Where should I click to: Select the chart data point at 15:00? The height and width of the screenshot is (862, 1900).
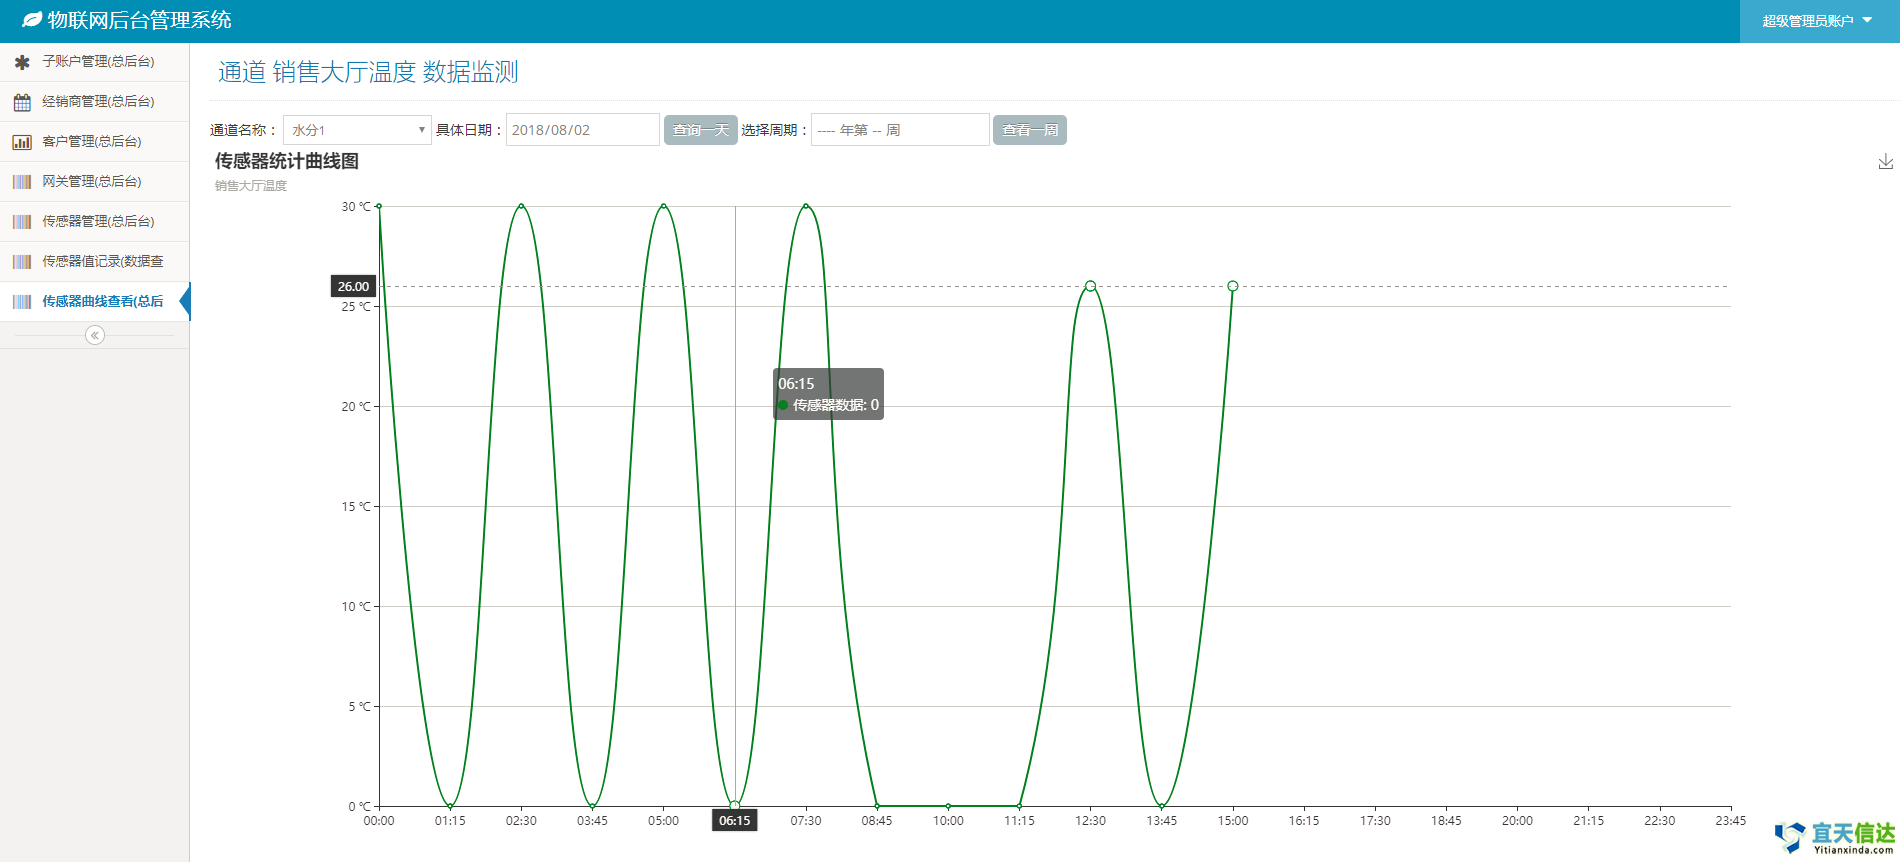pos(1233,286)
